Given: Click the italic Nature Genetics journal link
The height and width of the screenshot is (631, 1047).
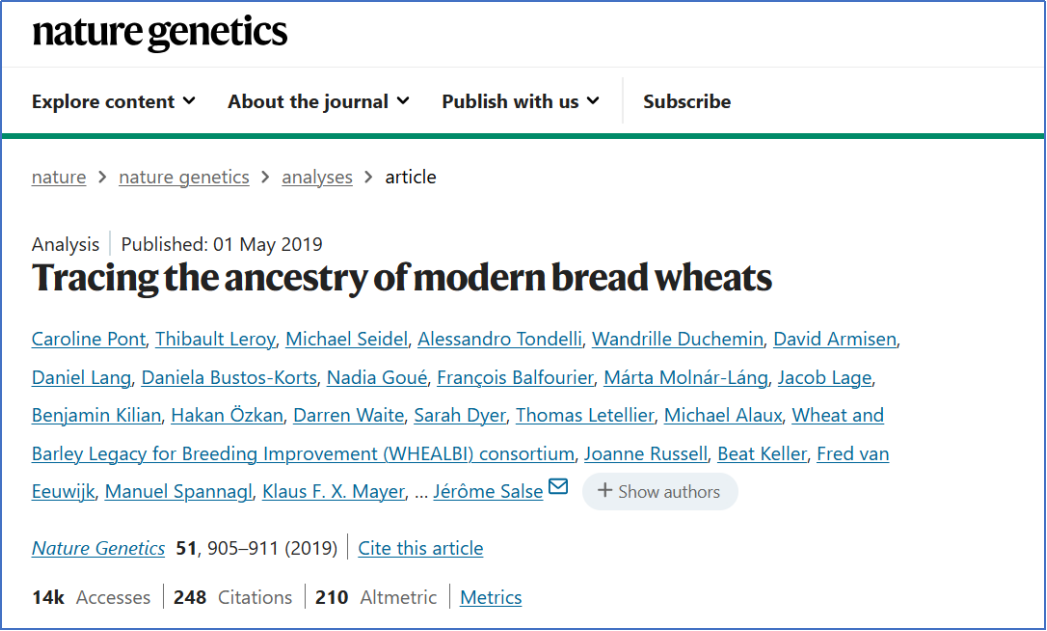Looking at the screenshot, I should tap(98, 548).
